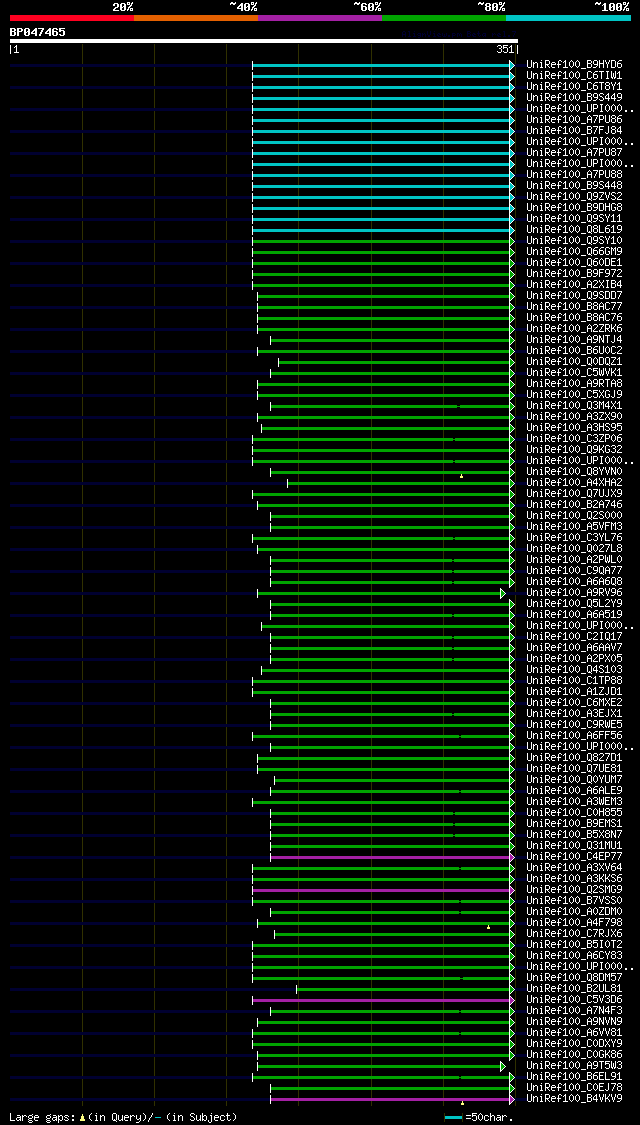Select hit label UniRef100_C5V3D6
The width and height of the screenshot is (640, 1125).
[574, 999]
